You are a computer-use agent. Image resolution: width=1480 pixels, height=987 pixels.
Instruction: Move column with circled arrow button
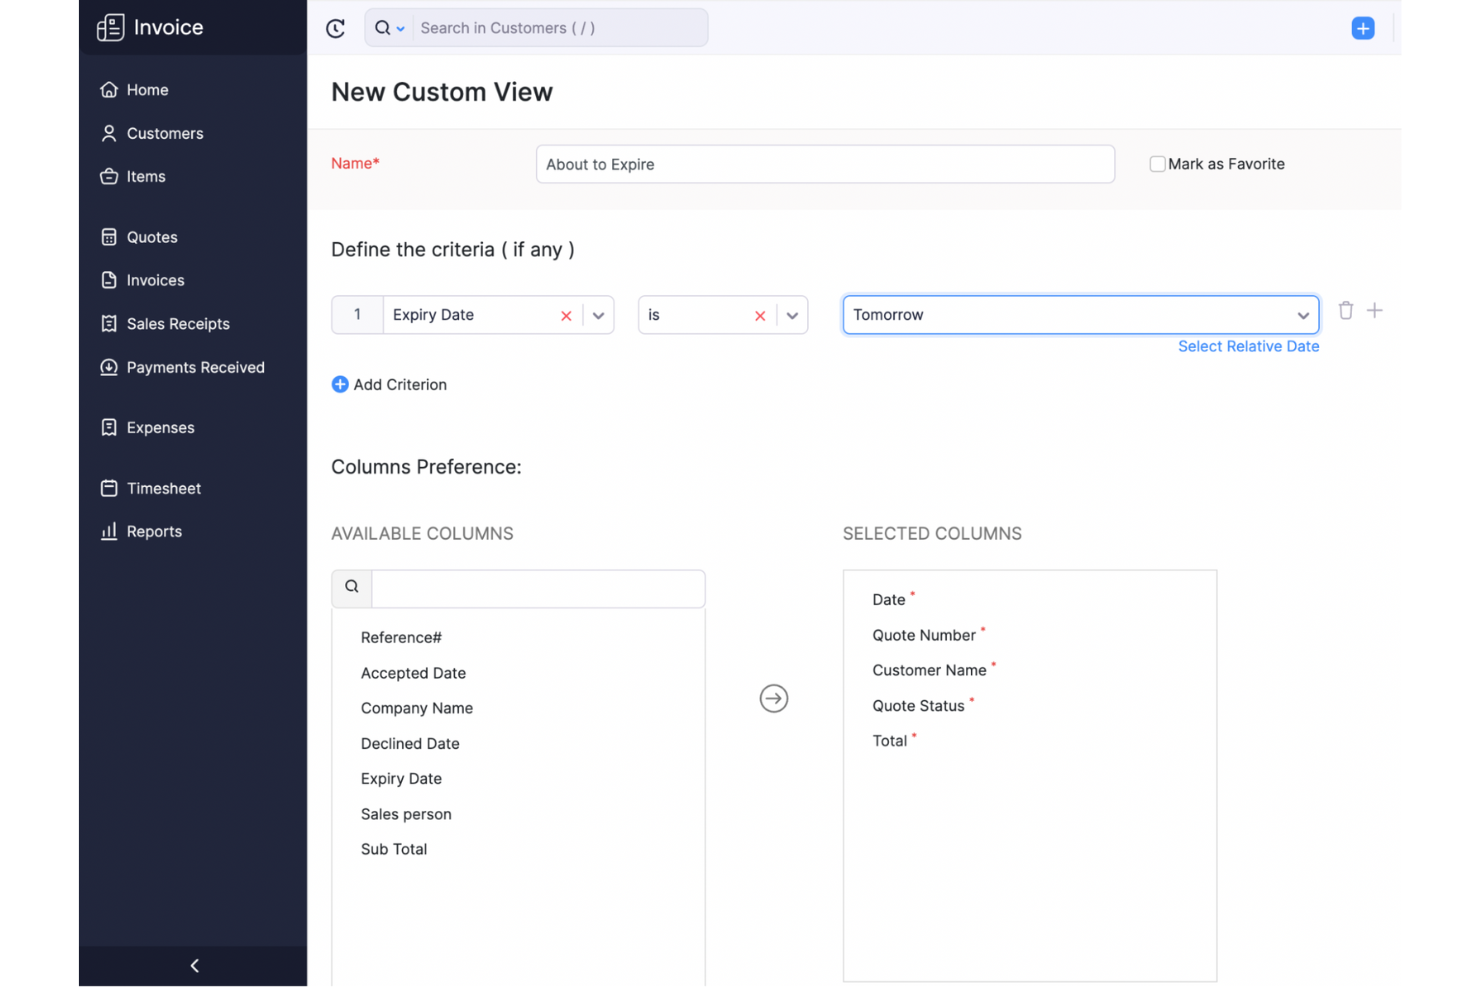pos(774,698)
